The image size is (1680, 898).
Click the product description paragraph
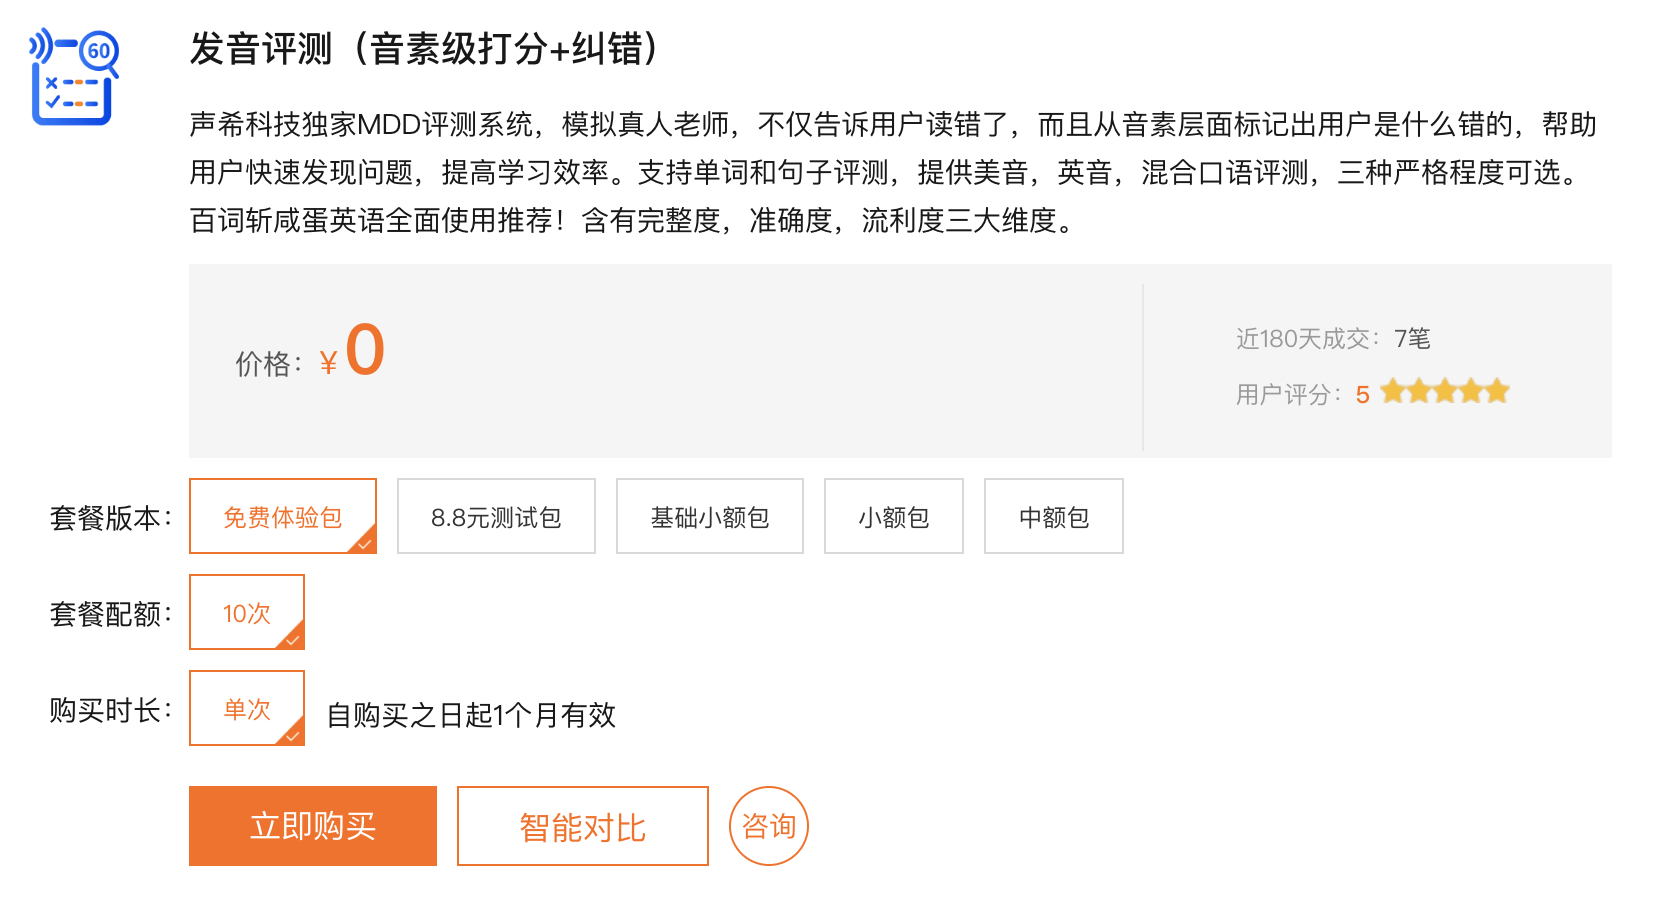point(890,172)
